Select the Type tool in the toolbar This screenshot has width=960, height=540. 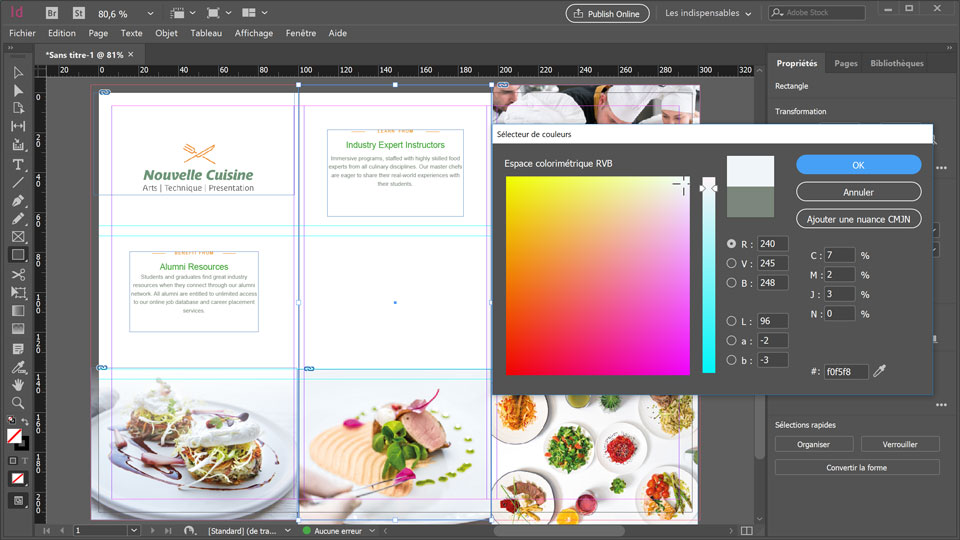point(18,164)
